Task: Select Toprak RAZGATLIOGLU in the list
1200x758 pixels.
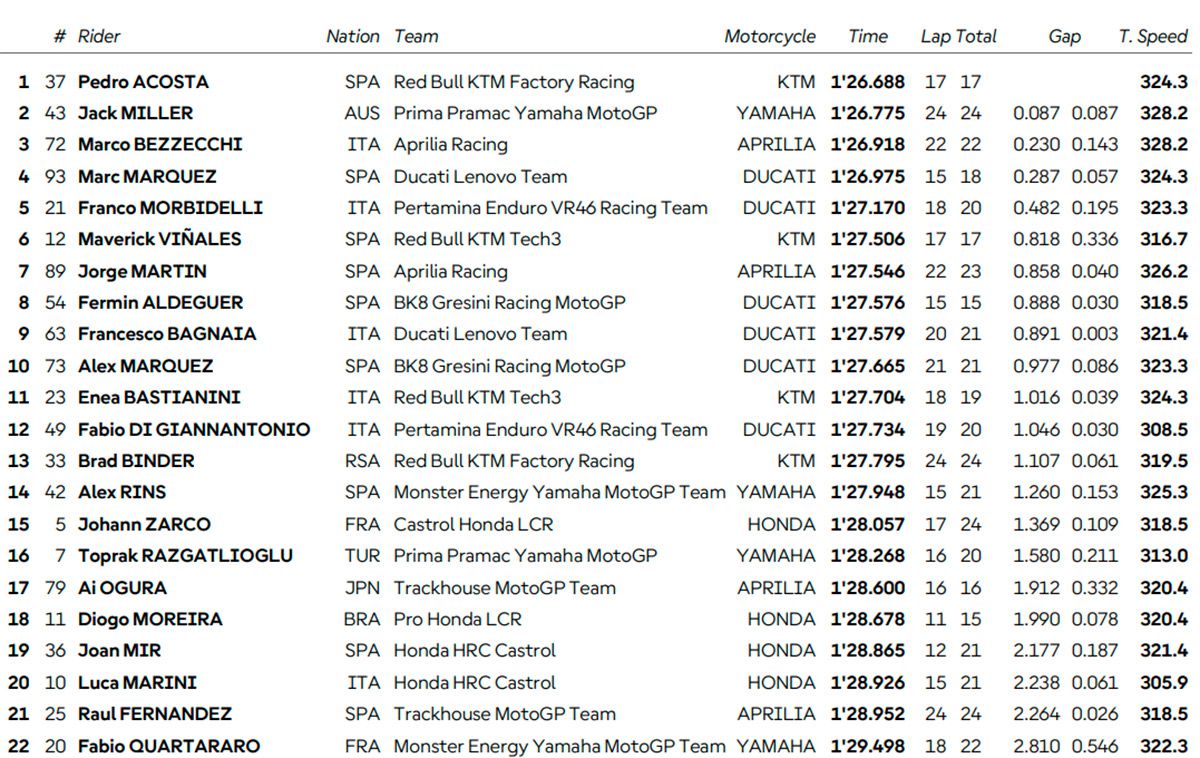Action: (185, 555)
